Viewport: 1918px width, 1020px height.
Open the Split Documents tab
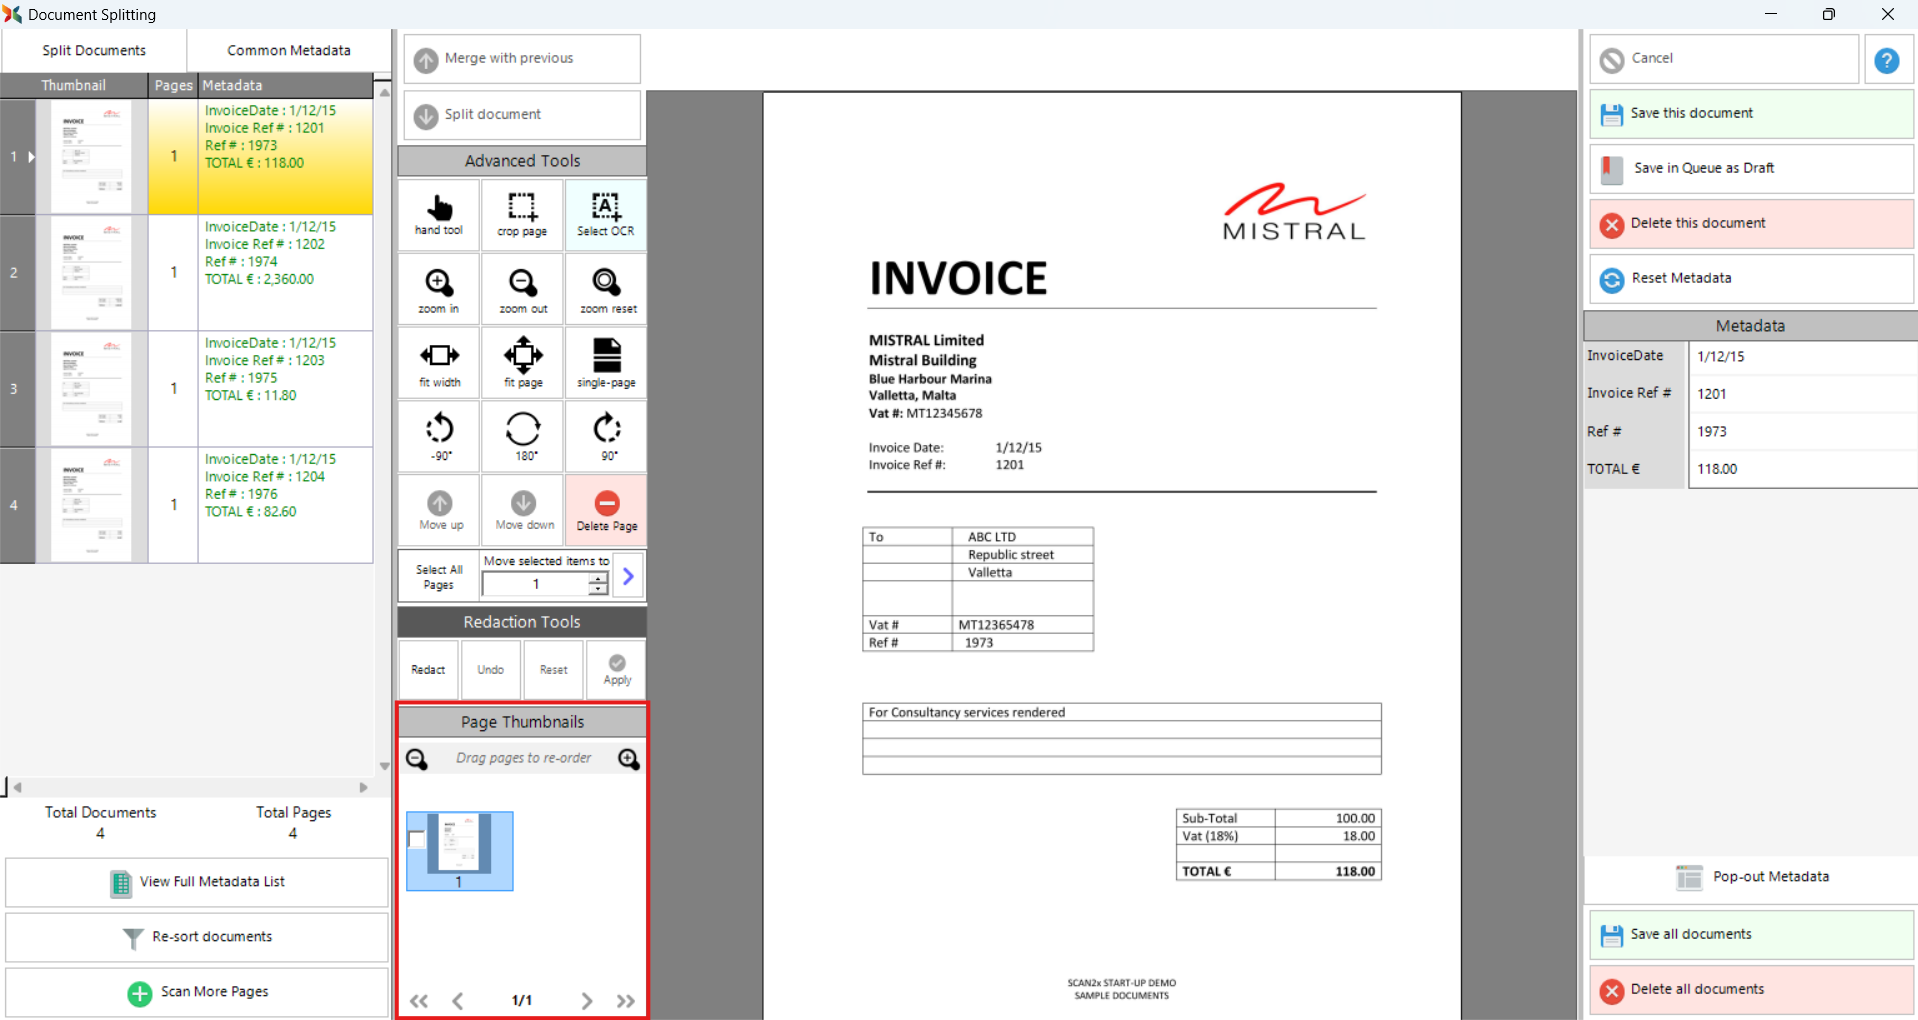pos(94,50)
